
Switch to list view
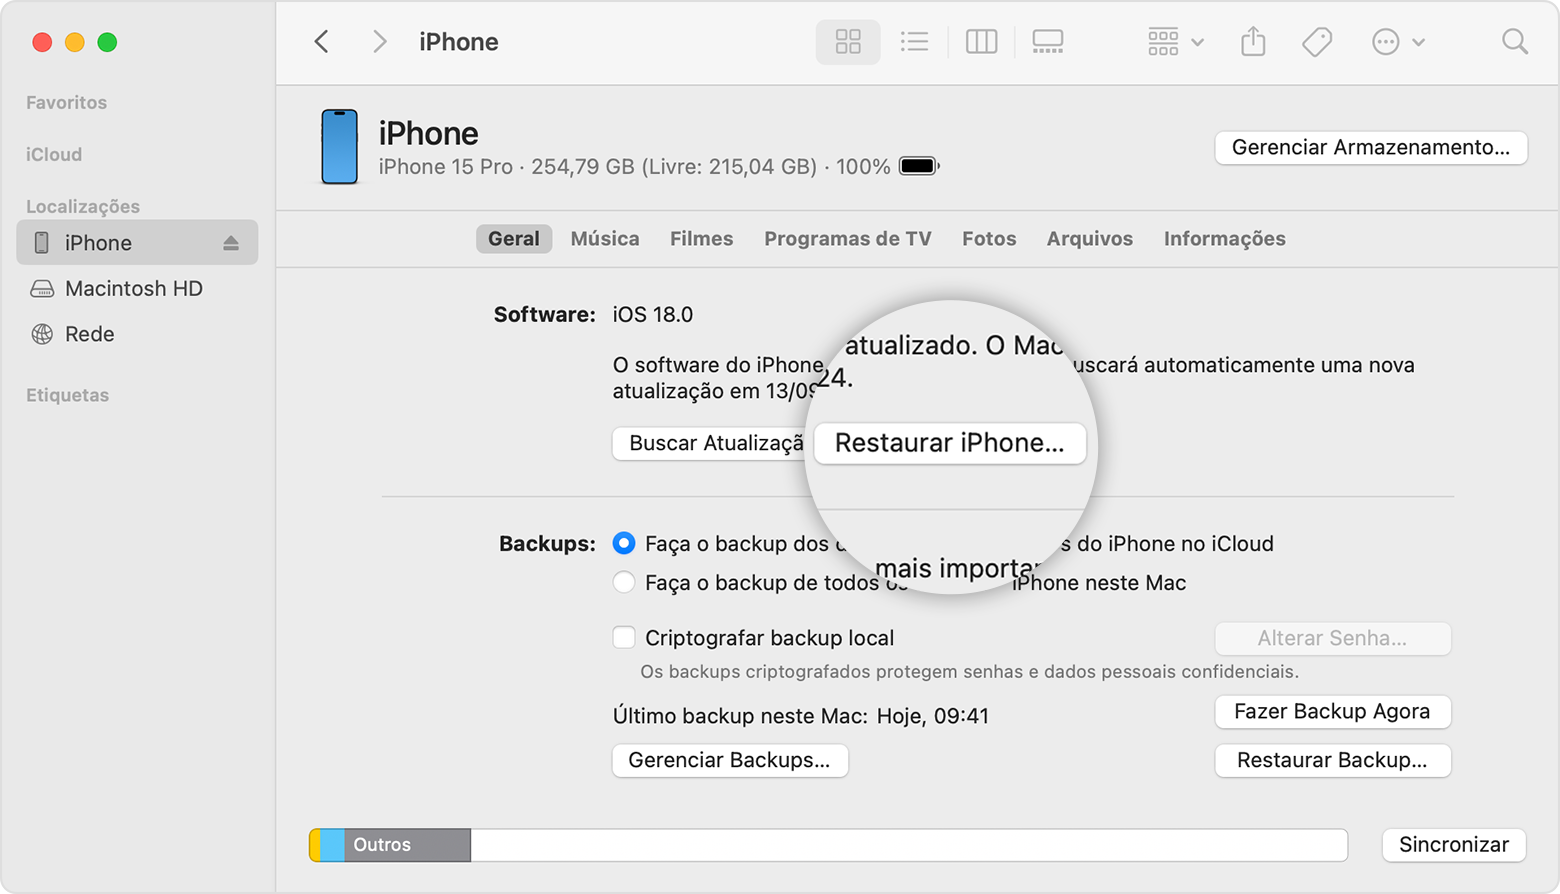pyautogui.click(x=914, y=42)
